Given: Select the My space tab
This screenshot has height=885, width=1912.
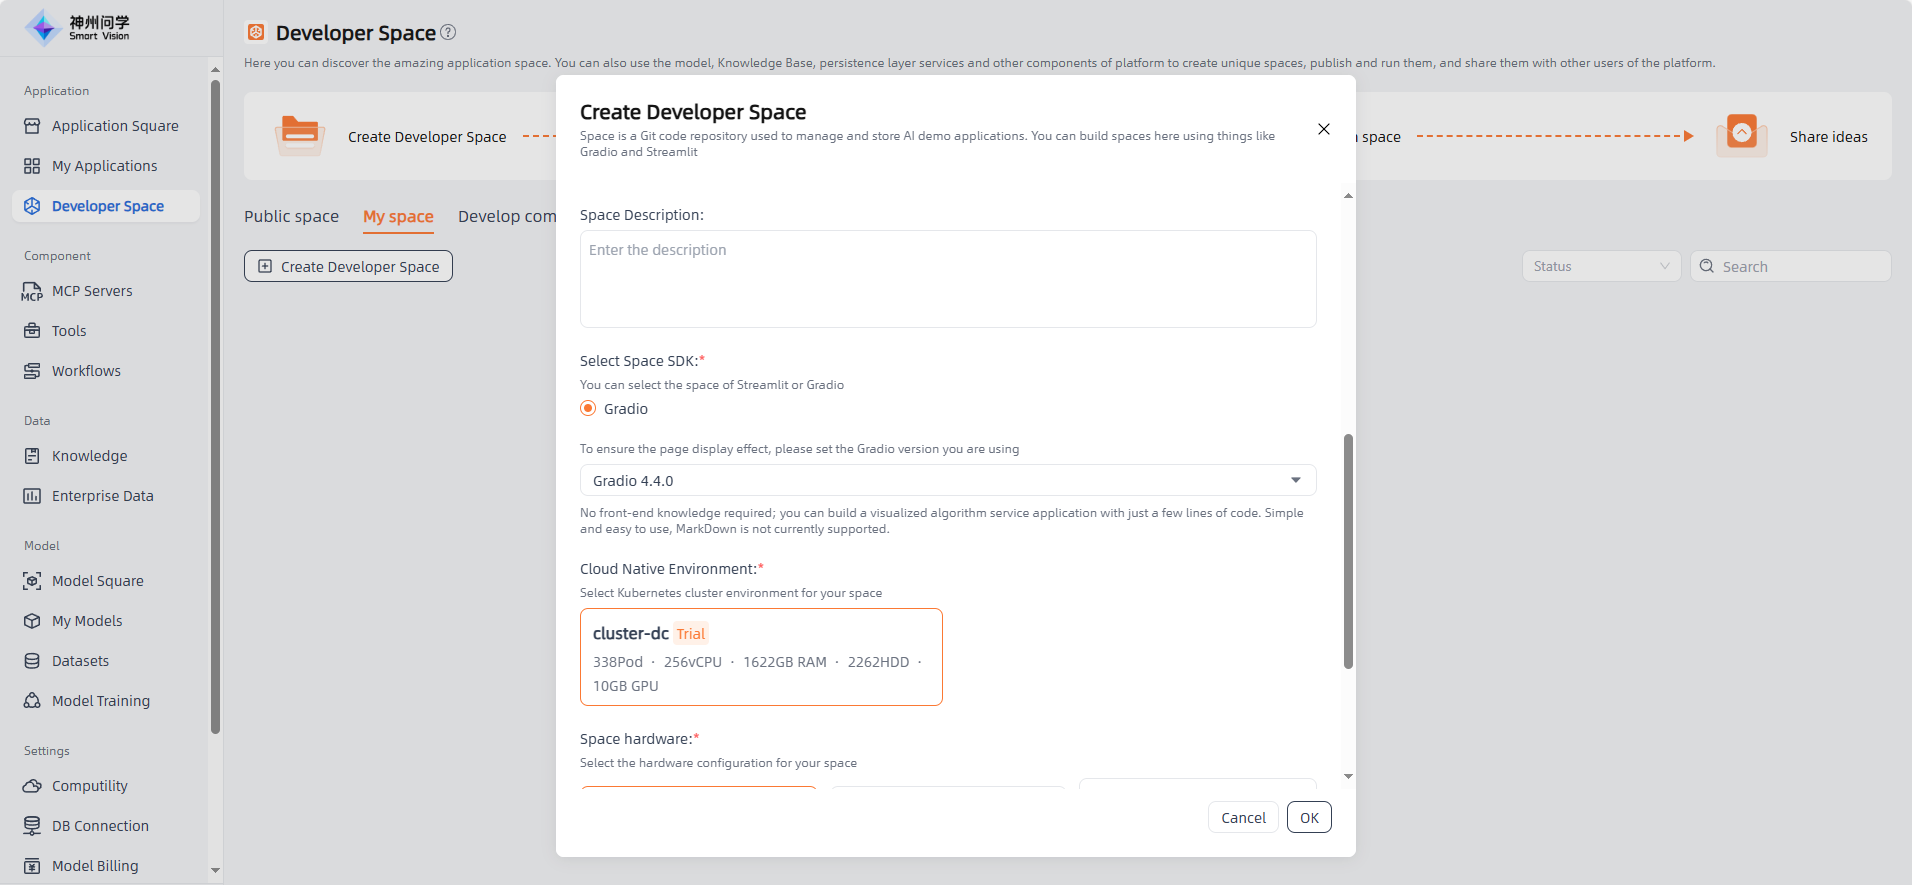Looking at the screenshot, I should (x=398, y=216).
